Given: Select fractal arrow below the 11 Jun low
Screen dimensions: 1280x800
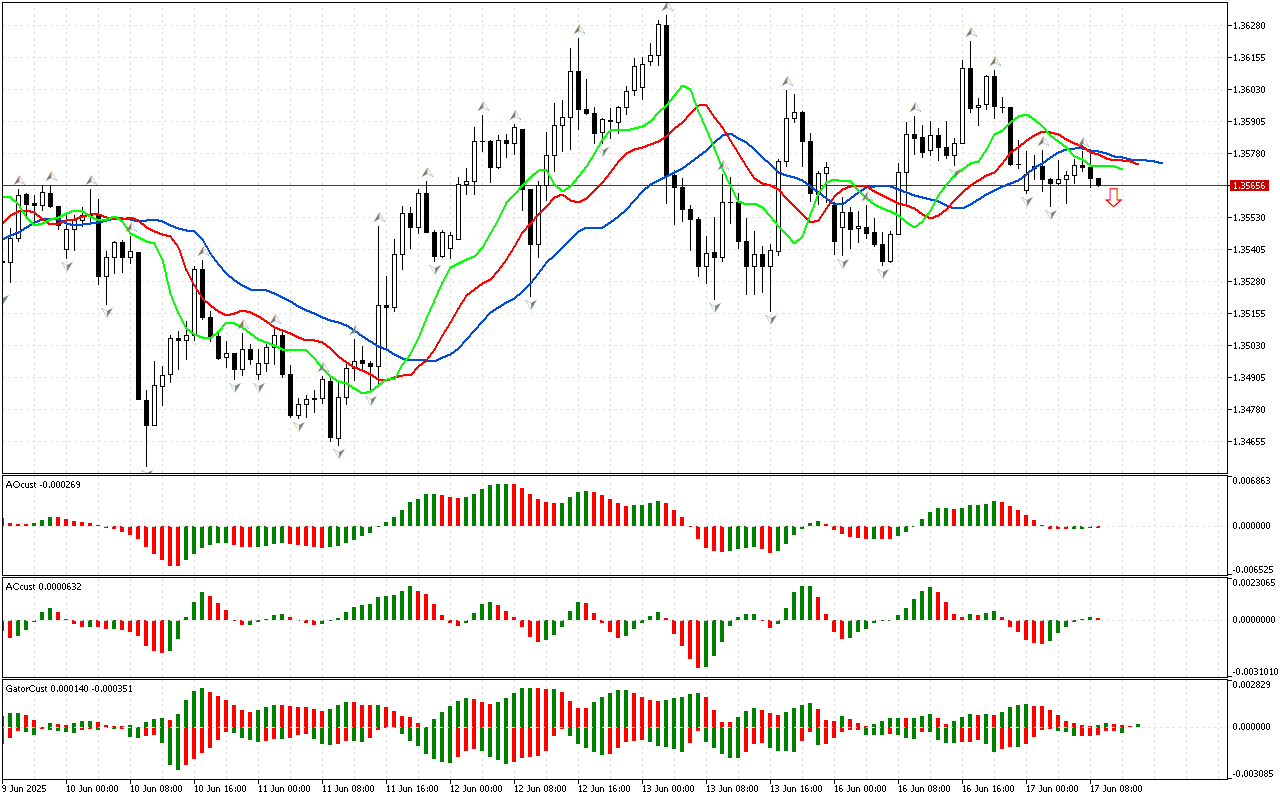Looking at the screenshot, I should tap(338, 453).
